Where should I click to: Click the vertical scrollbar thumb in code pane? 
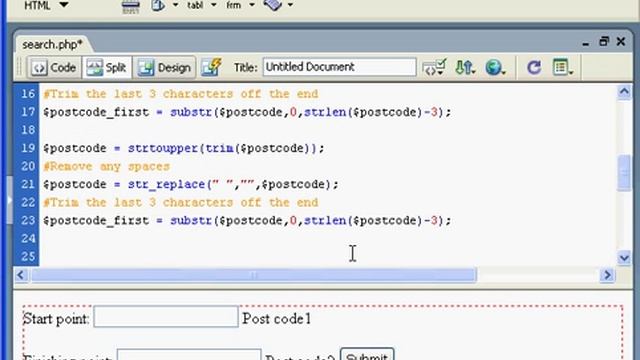[x=624, y=173]
